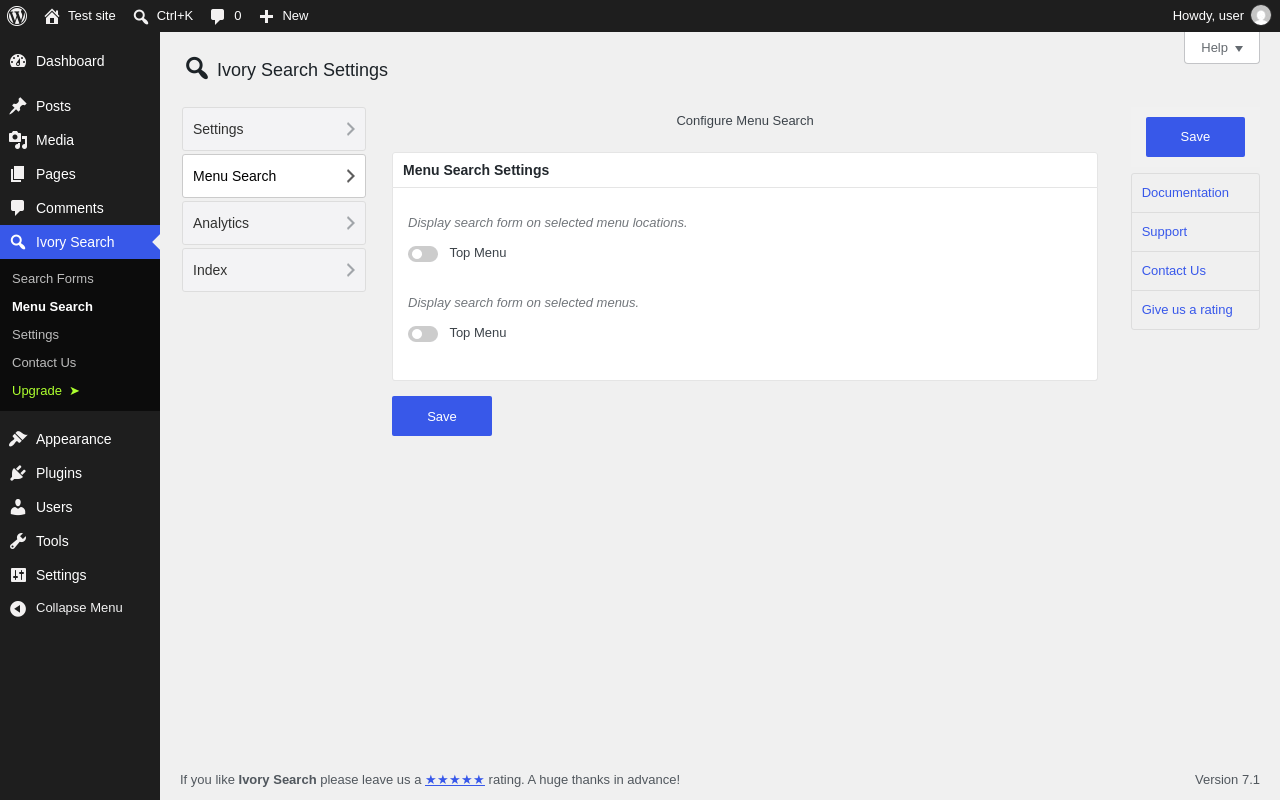Viewport: 1280px width, 800px height.
Task: Click the Version 7.1 footer text
Action: click(x=1227, y=780)
